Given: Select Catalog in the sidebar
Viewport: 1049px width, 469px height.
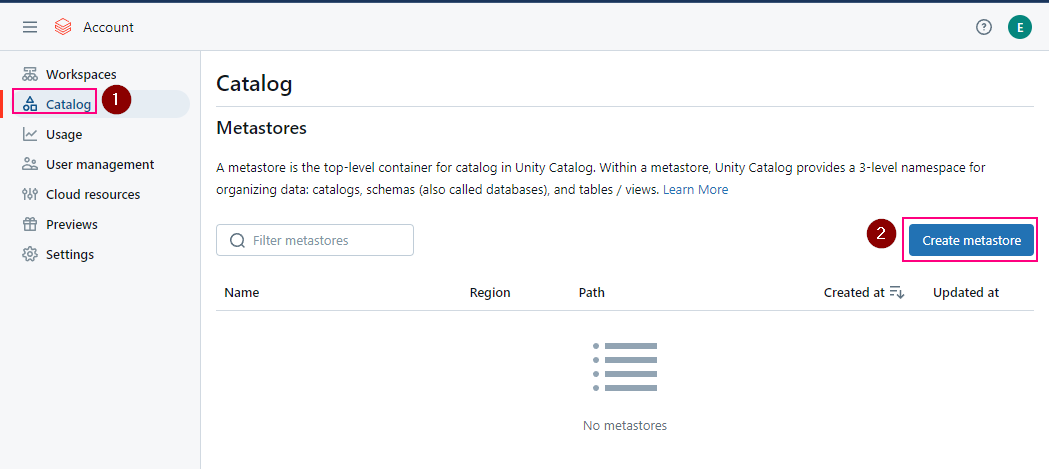Looking at the screenshot, I should 68,104.
